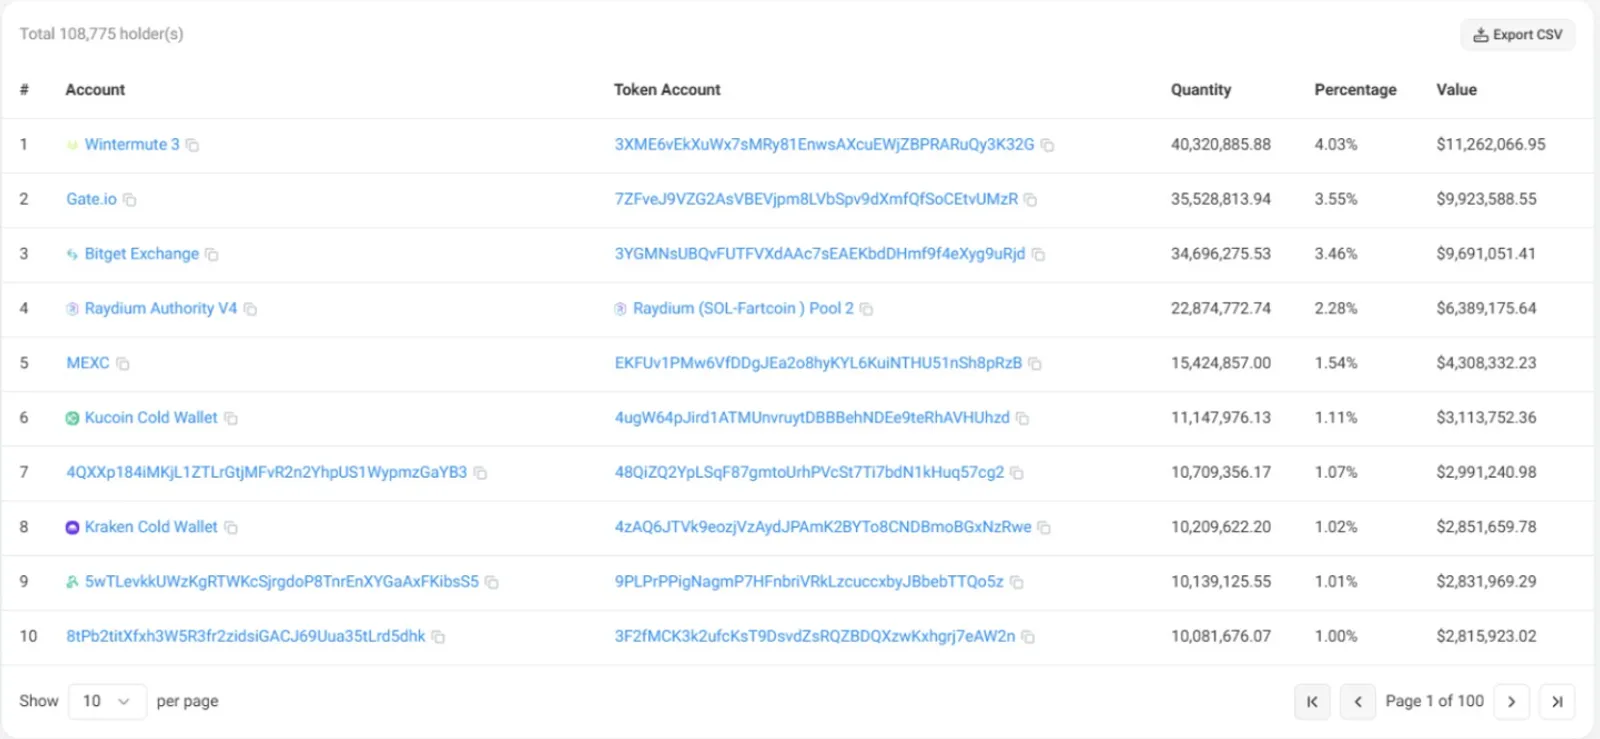Select the 4.03% percentage cell

[1336, 144]
